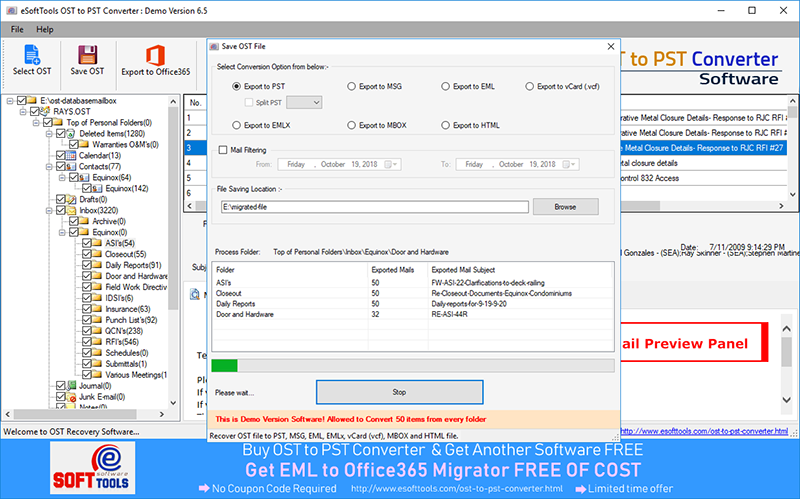This screenshot has height=499, width=800.
Task: Click the File Saving Location path field
Action: (375, 207)
